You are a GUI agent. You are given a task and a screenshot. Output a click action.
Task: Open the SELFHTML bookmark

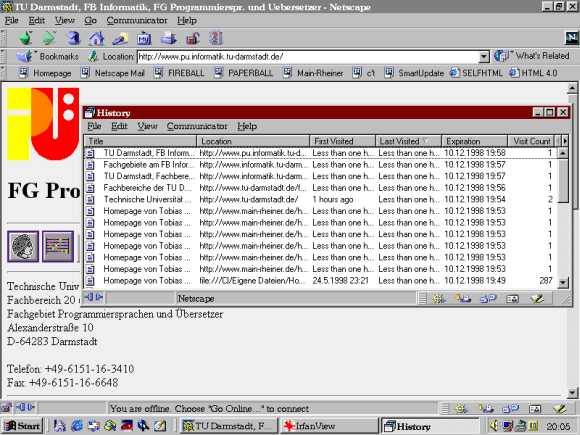tap(476, 73)
